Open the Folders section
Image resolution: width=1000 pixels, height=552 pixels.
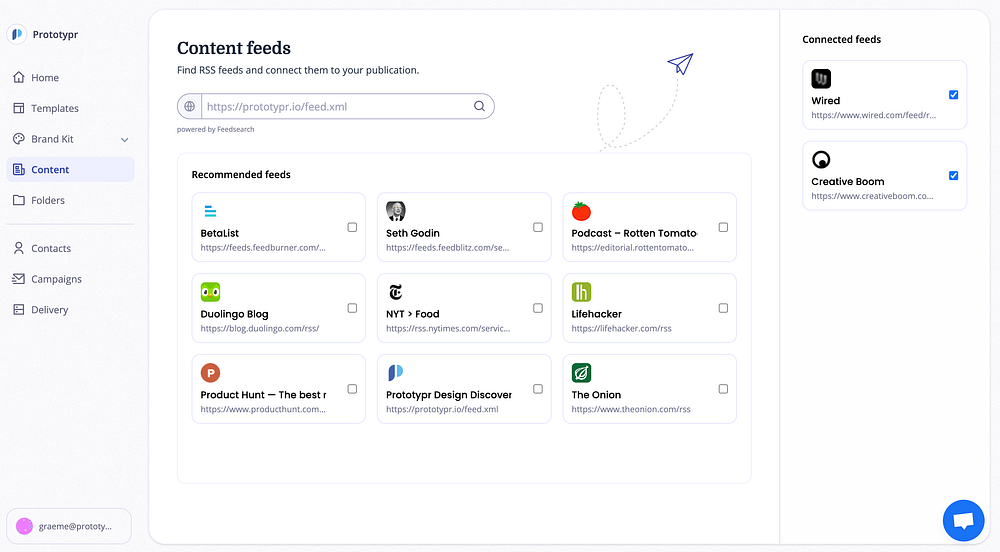(48, 200)
